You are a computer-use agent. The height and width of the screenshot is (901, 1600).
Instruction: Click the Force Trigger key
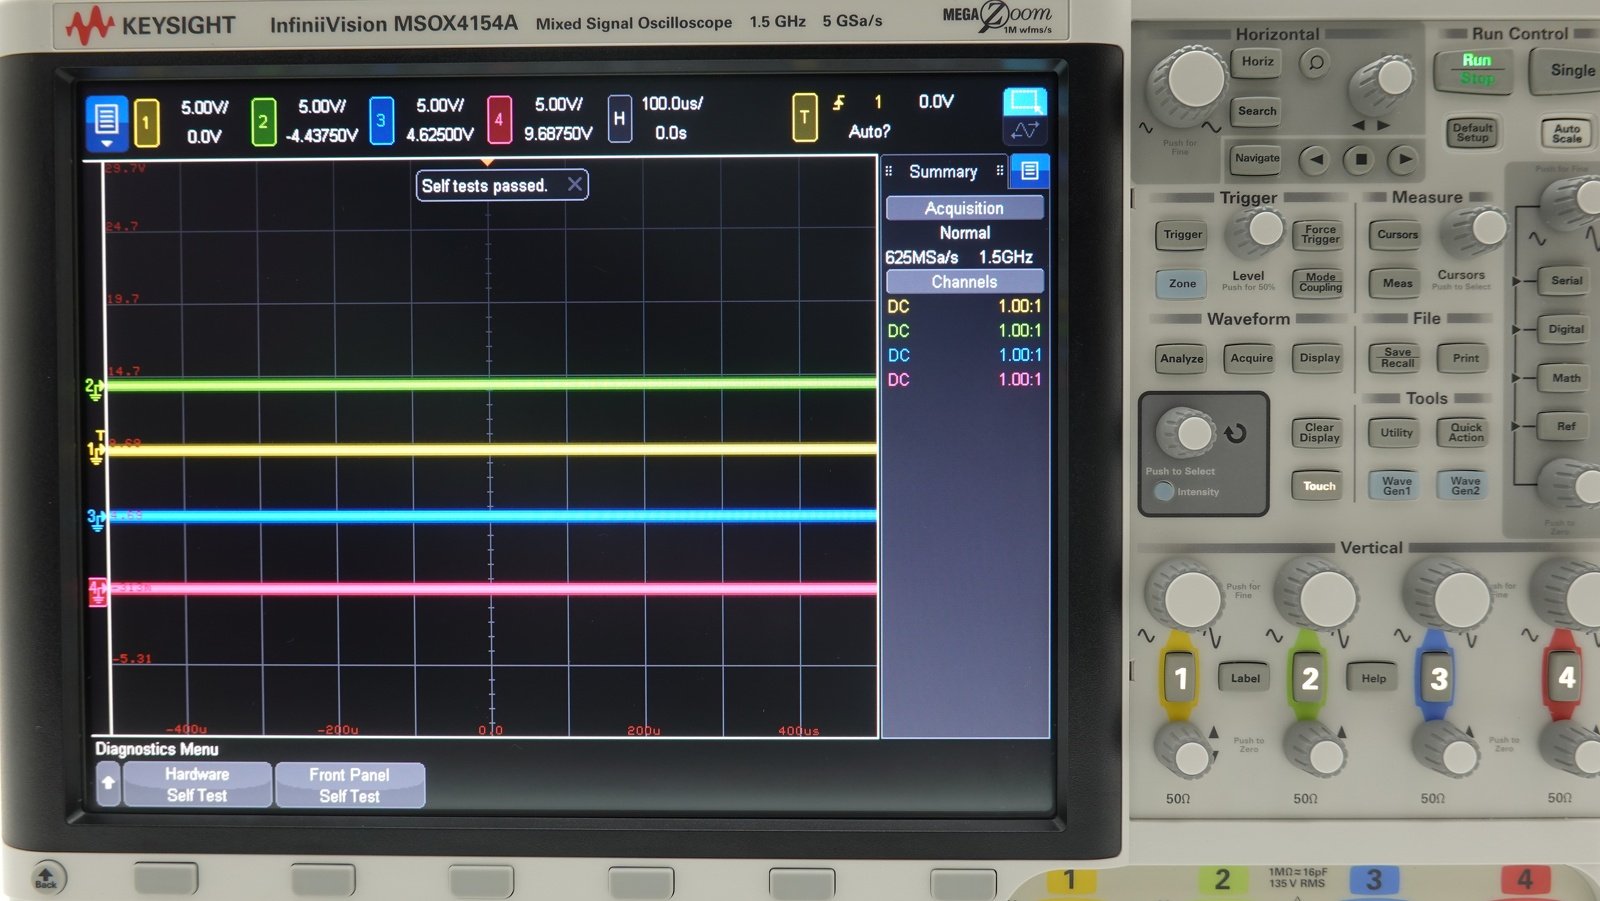(x=1320, y=234)
